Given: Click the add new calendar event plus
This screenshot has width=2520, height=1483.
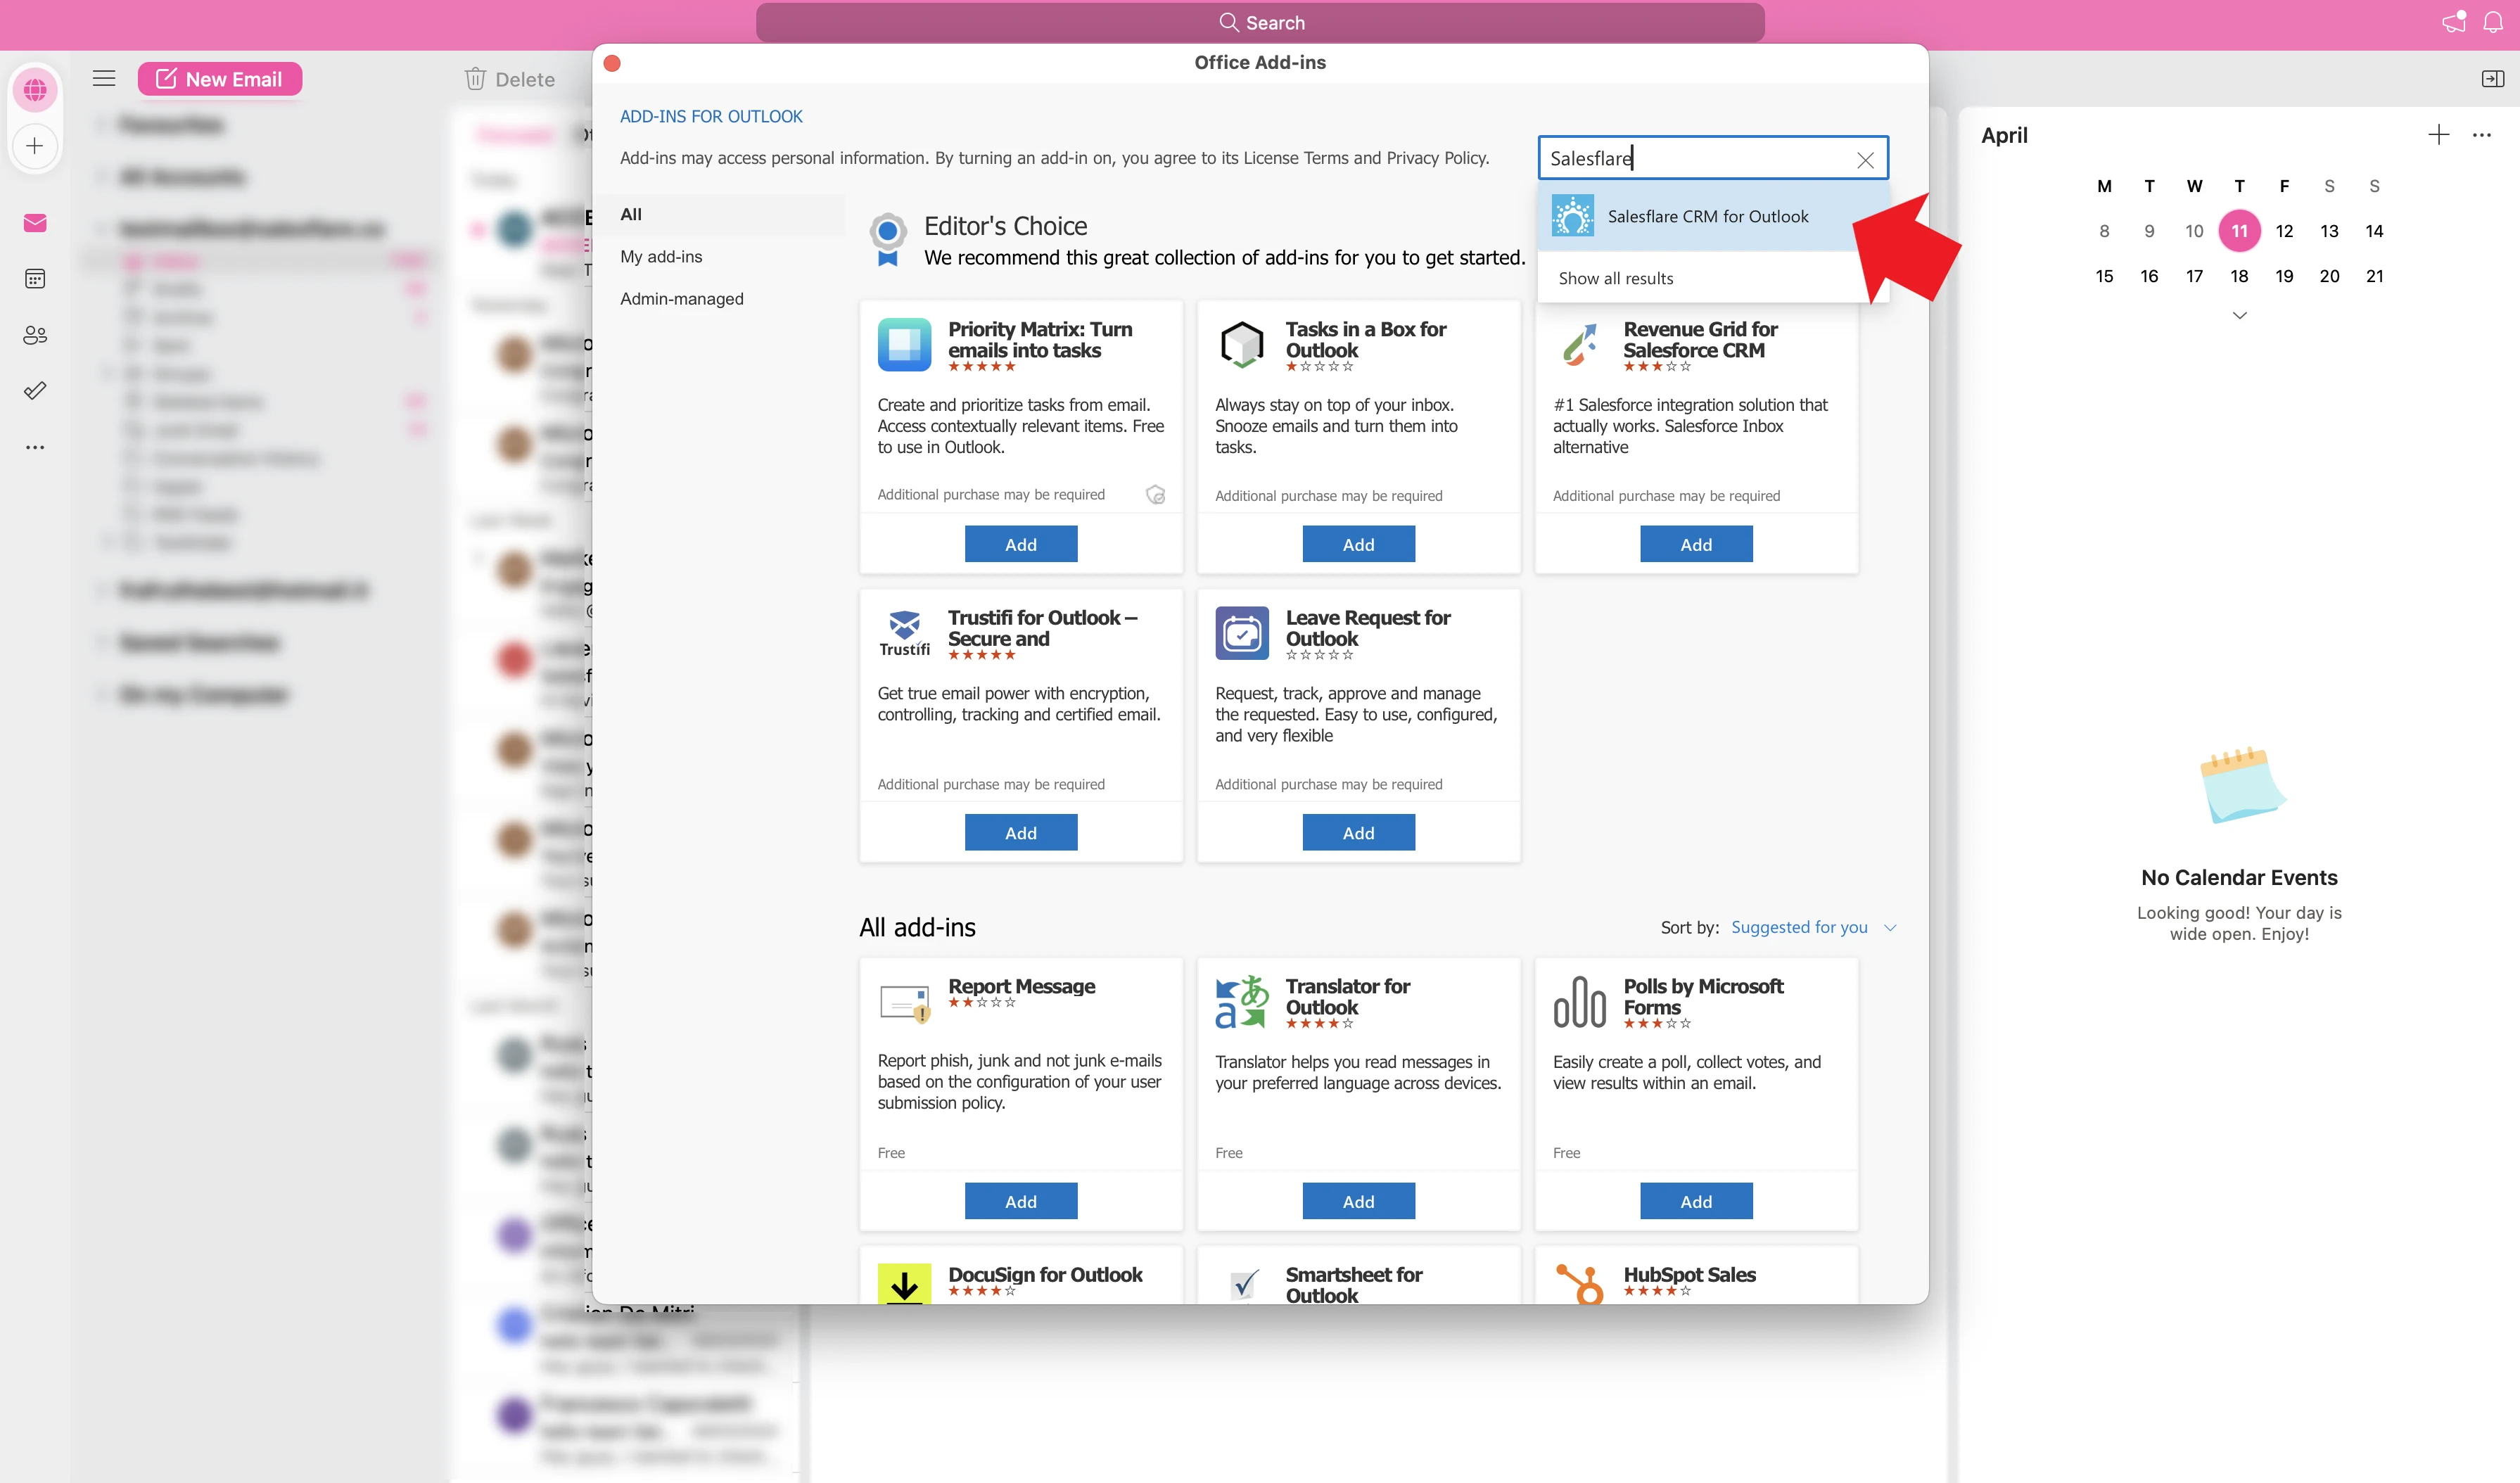Looking at the screenshot, I should click(2438, 135).
